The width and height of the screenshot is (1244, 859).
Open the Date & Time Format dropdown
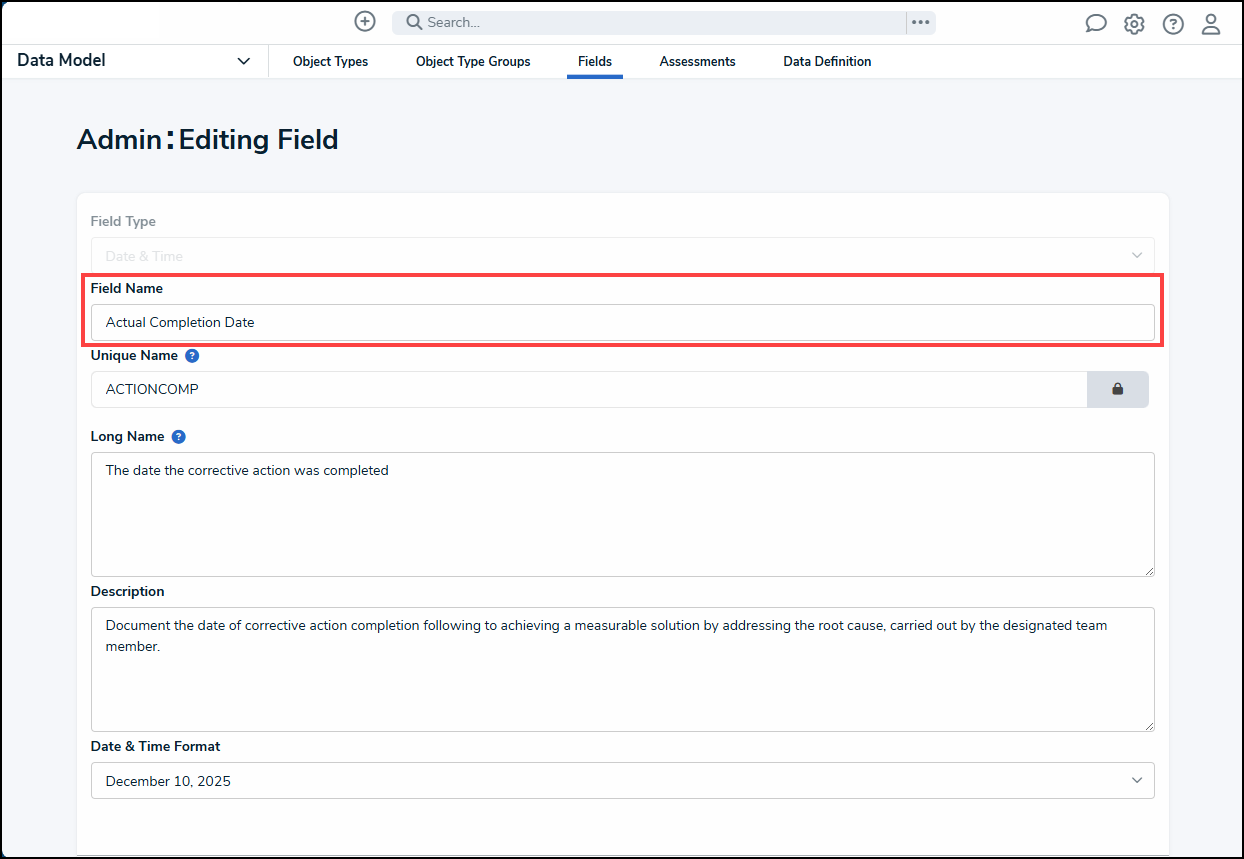(x=622, y=781)
